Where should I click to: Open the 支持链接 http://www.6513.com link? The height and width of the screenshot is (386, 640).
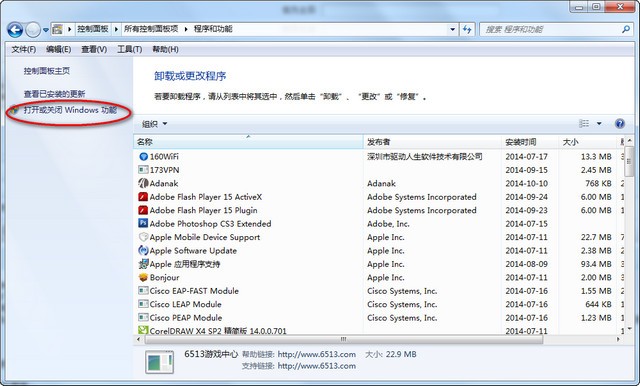pos(316,366)
